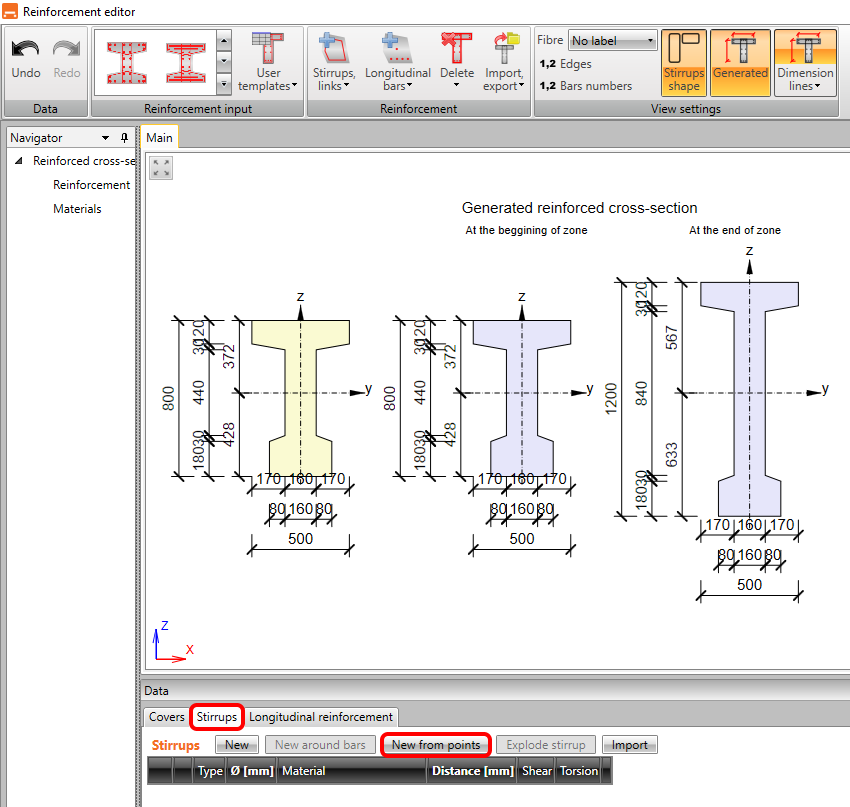Image resolution: width=850 pixels, height=807 pixels.
Task: Switch to the Longitudinal reinforcement tab
Action: point(320,717)
